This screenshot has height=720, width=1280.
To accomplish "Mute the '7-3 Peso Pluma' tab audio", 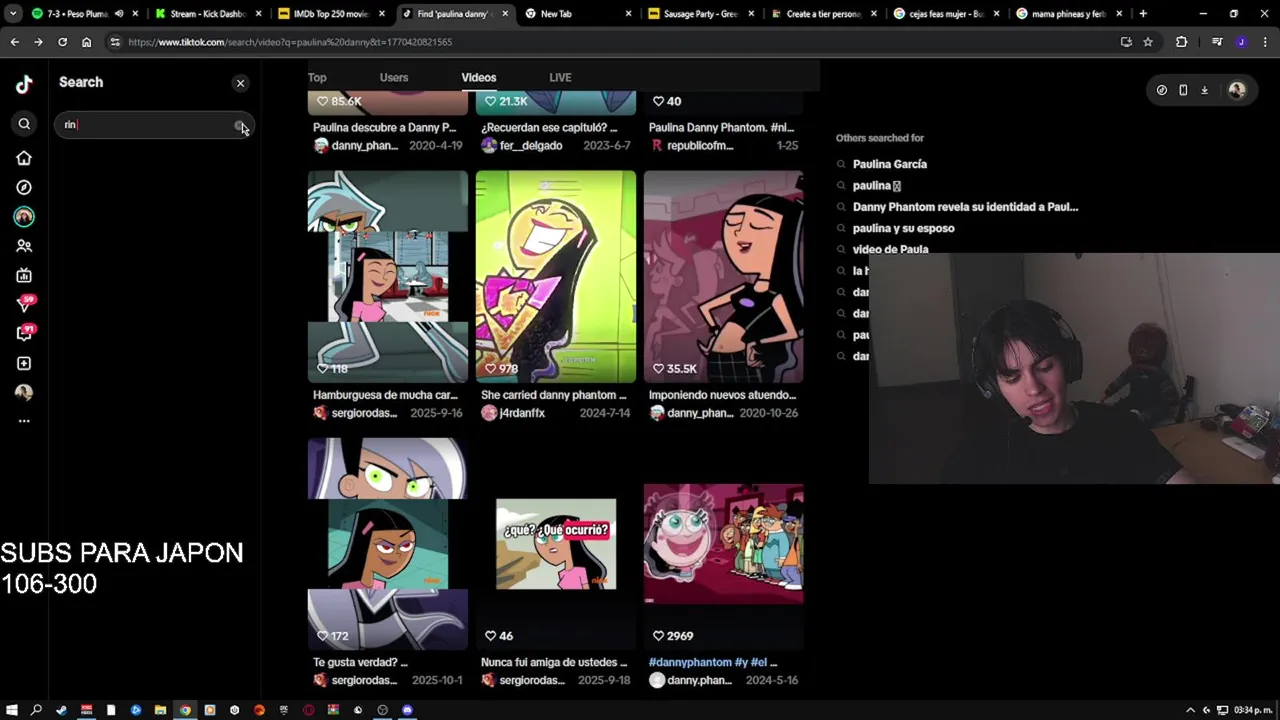I will click(119, 14).
